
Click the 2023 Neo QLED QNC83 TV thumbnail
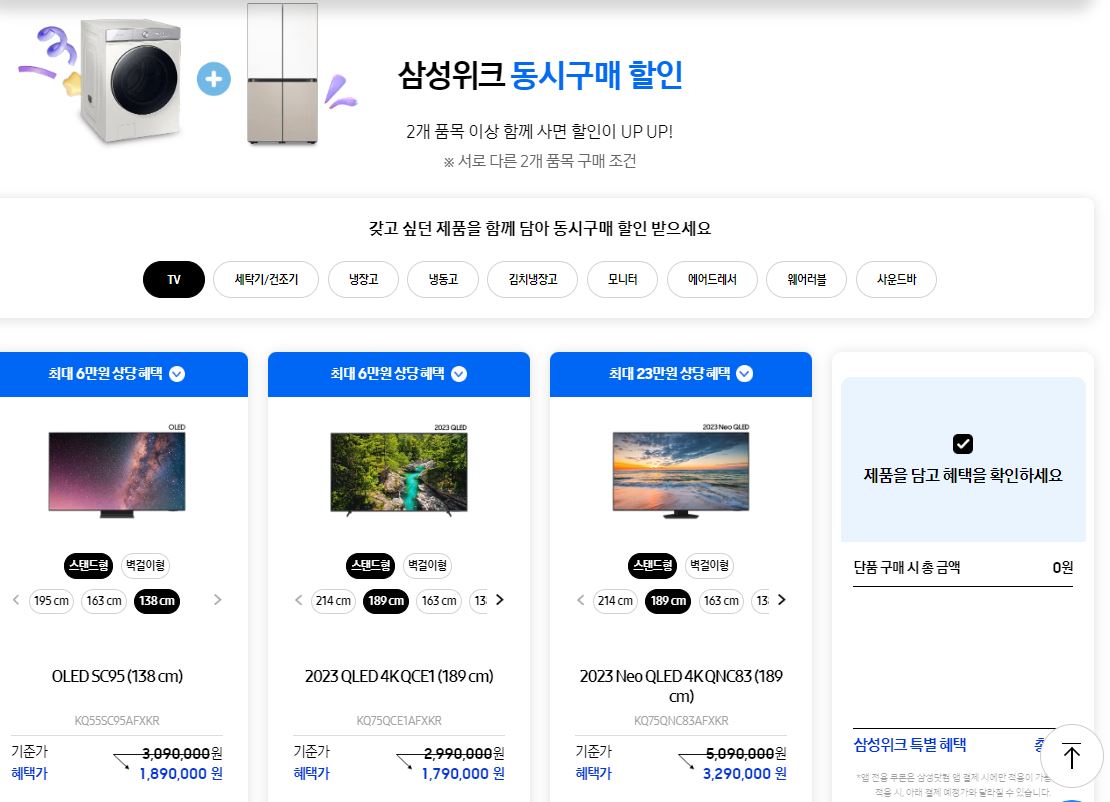point(681,471)
